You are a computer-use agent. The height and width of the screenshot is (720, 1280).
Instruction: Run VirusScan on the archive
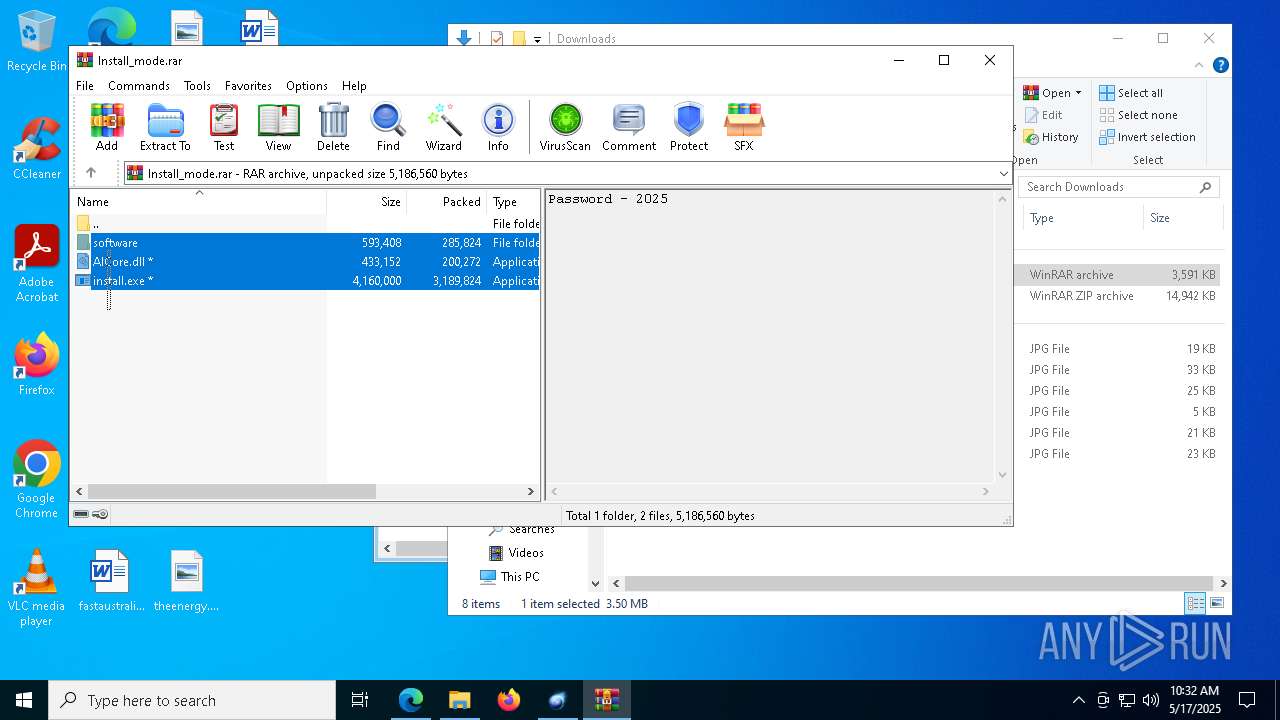click(x=565, y=127)
